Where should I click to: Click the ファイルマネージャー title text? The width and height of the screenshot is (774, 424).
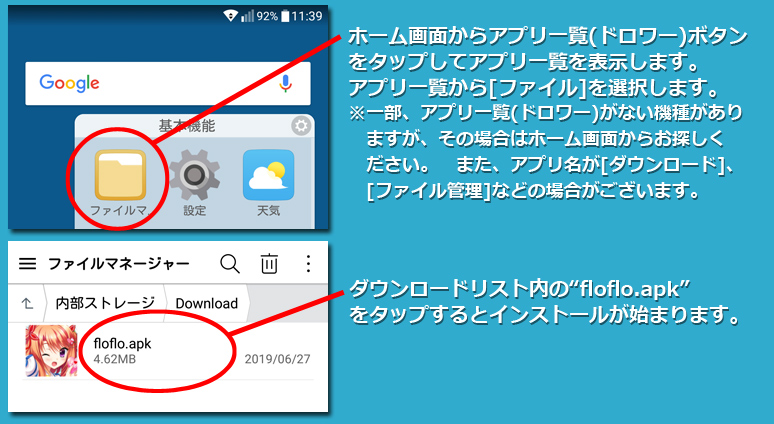118,264
